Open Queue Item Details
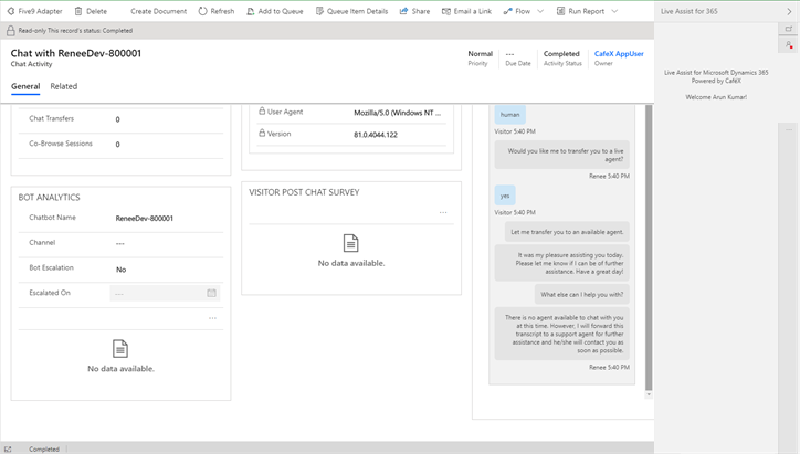The height and width of the screenshot is (454, 800). tap(351, 11)
